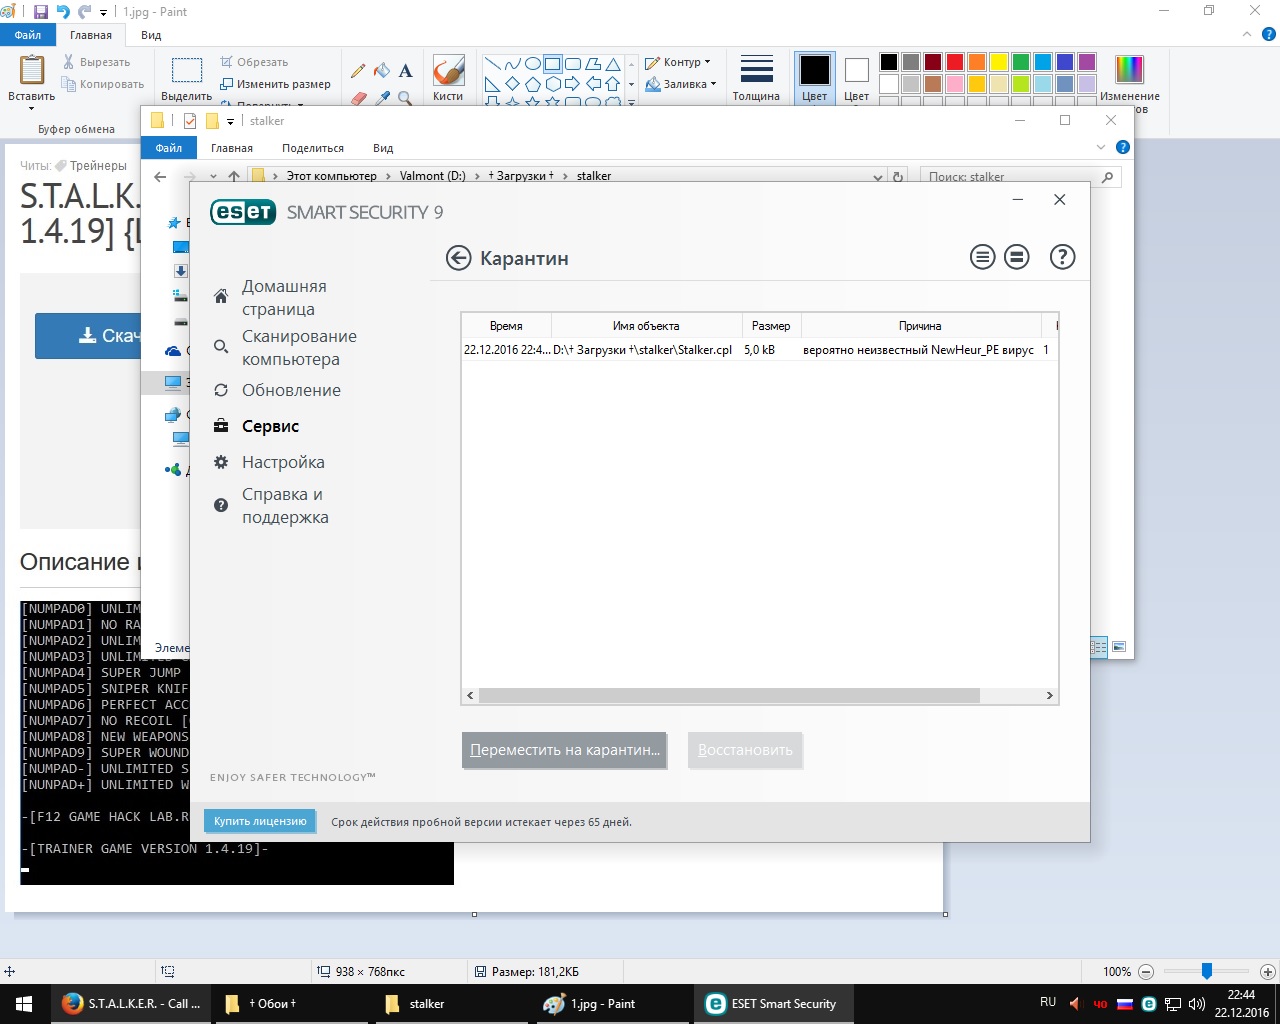Select the Fill bucket tool in Paint
Image resolution: width=1280 pixels, height=1024 pixels.
point(382,70)
